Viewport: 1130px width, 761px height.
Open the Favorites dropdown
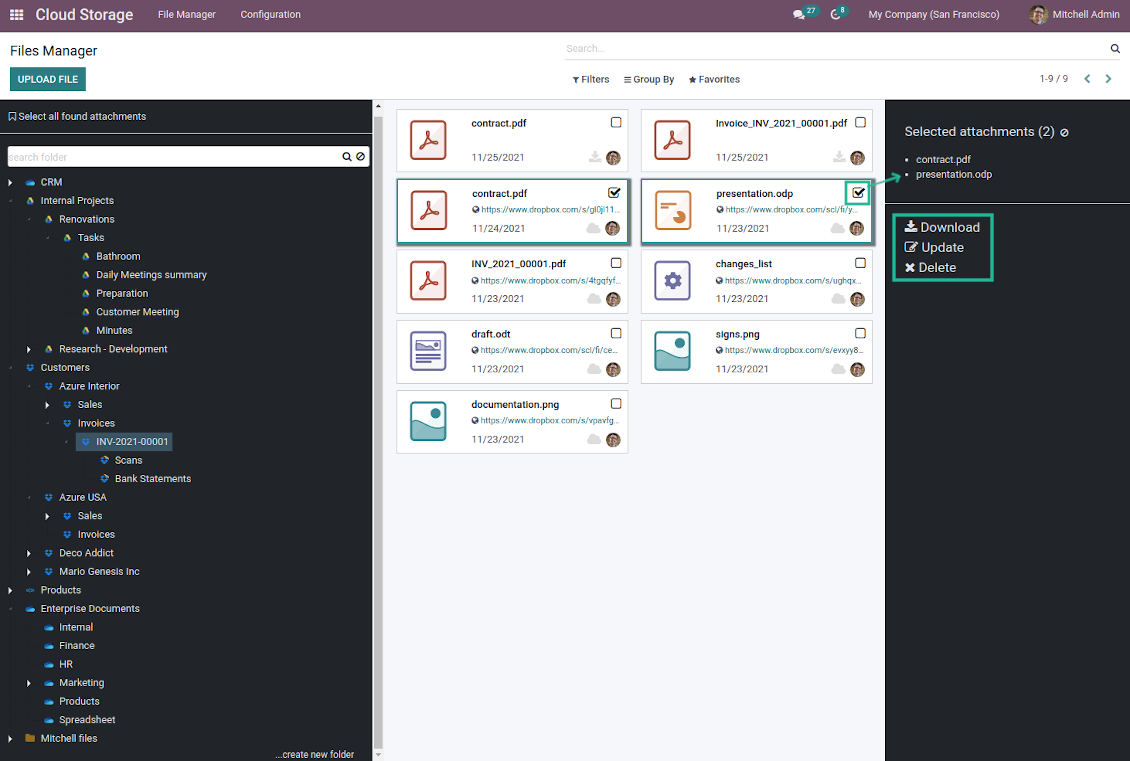pyautogui.click(x=714, y=79)
